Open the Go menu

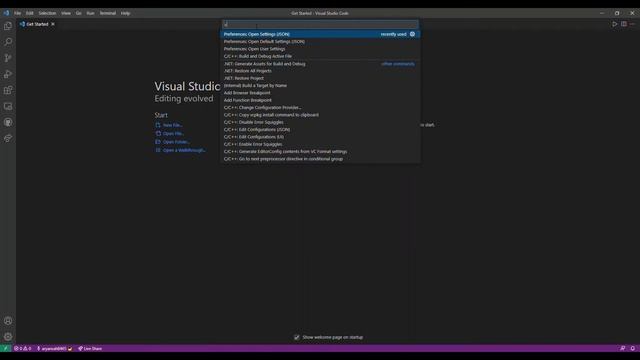[78, 13]
